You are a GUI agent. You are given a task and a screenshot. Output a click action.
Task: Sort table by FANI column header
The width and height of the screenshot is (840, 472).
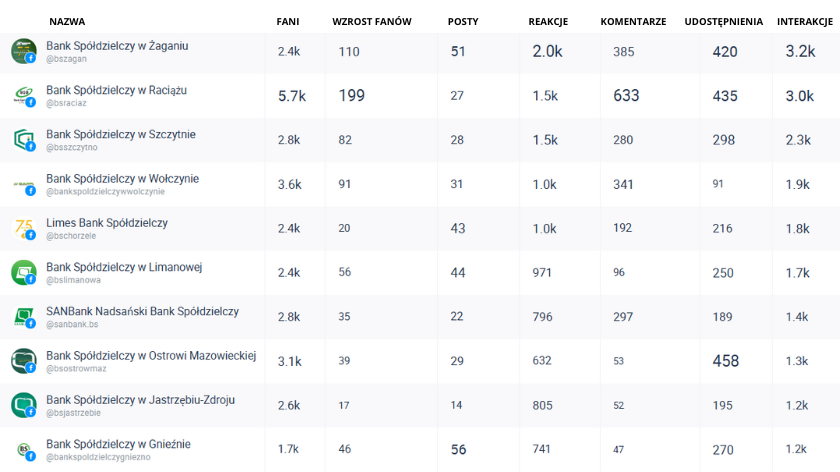coord(288,21)
